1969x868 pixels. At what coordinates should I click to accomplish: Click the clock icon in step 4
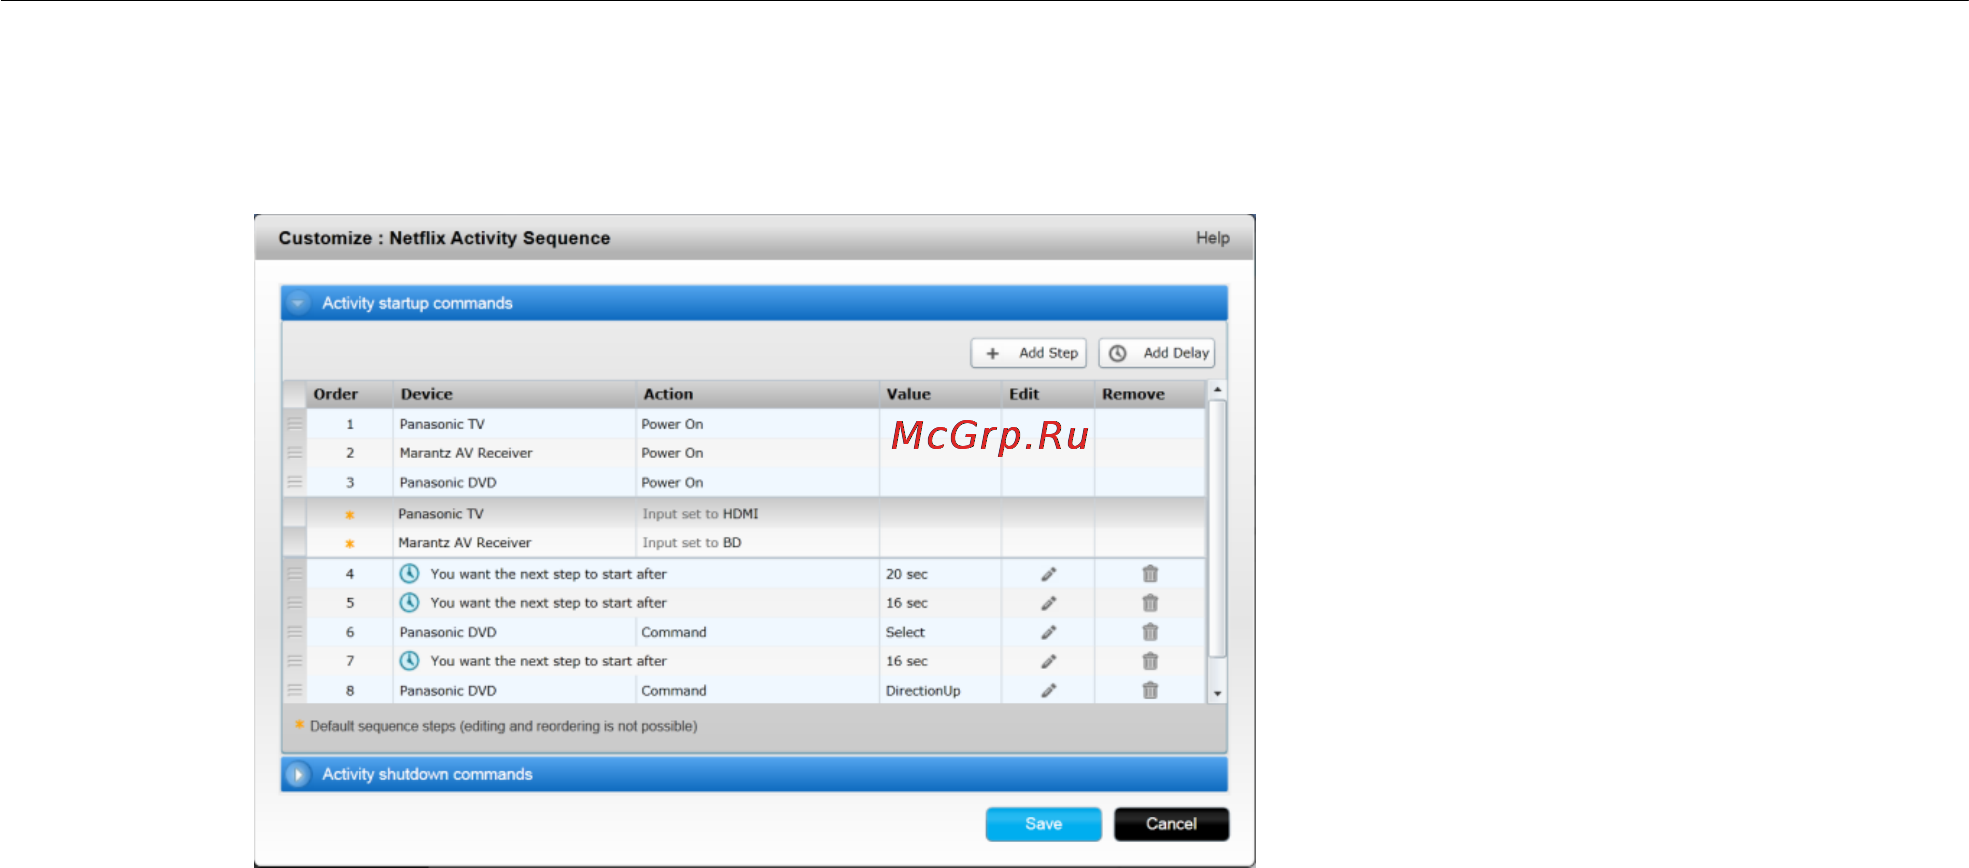point(409,574)
